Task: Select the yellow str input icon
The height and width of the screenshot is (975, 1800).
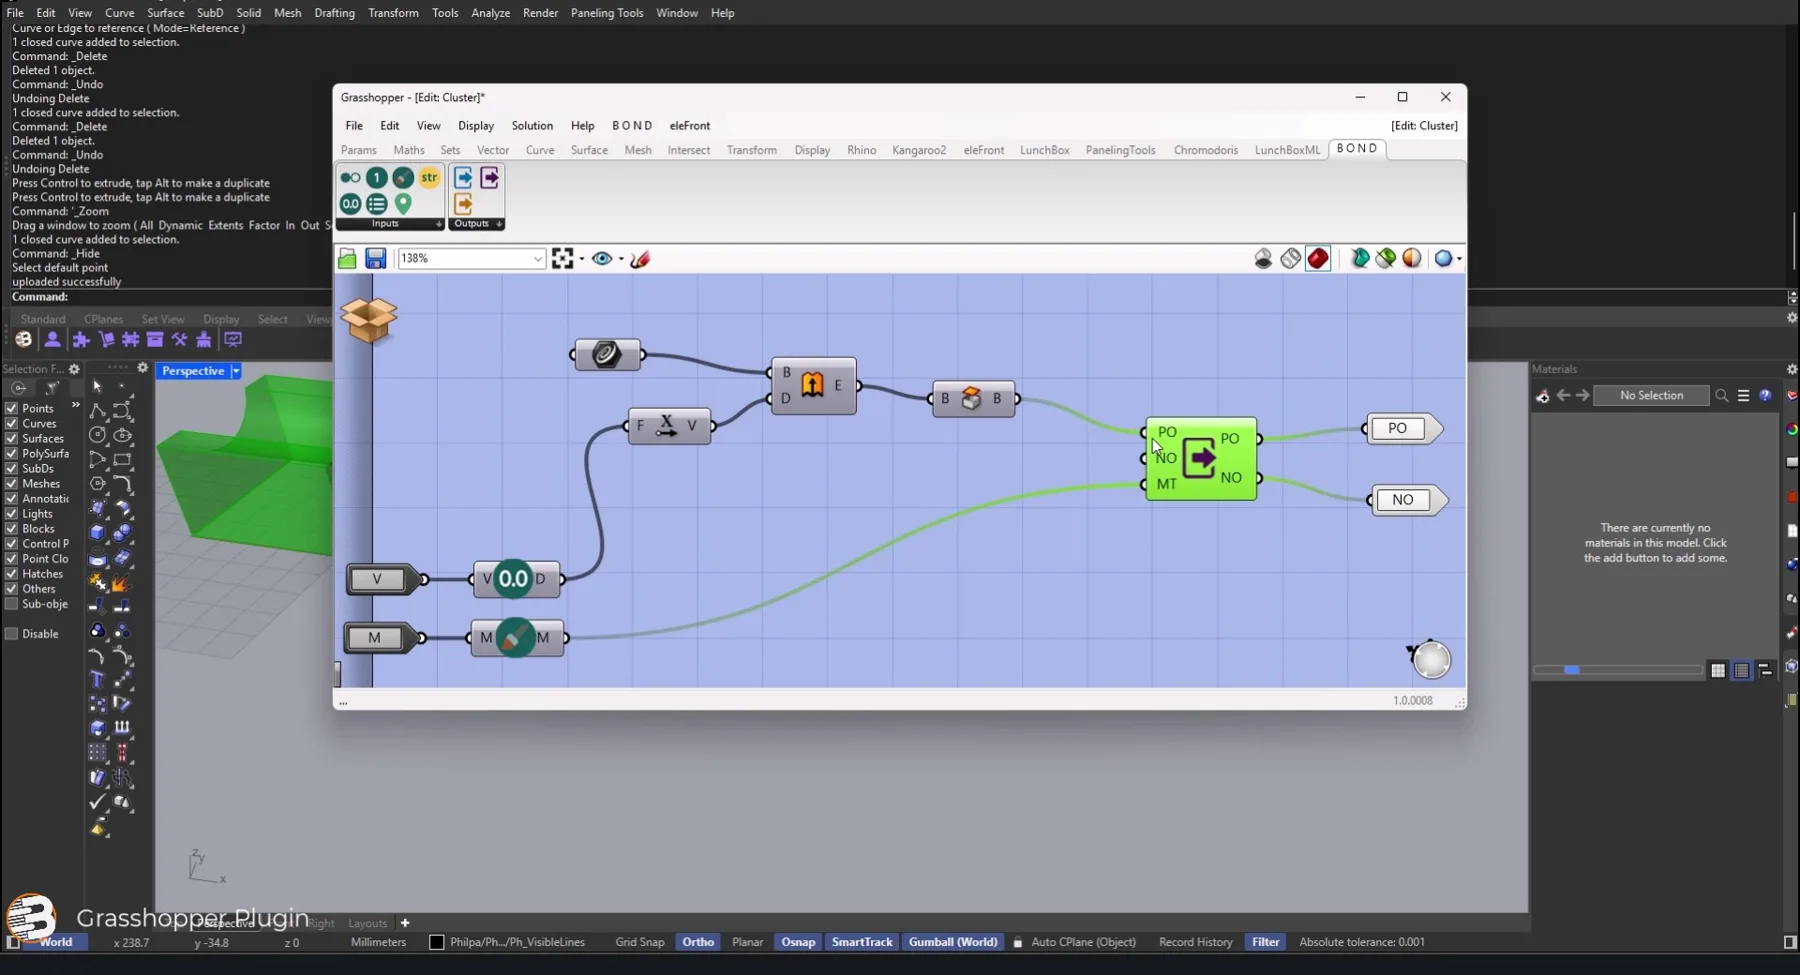Action: coord(429,178)
